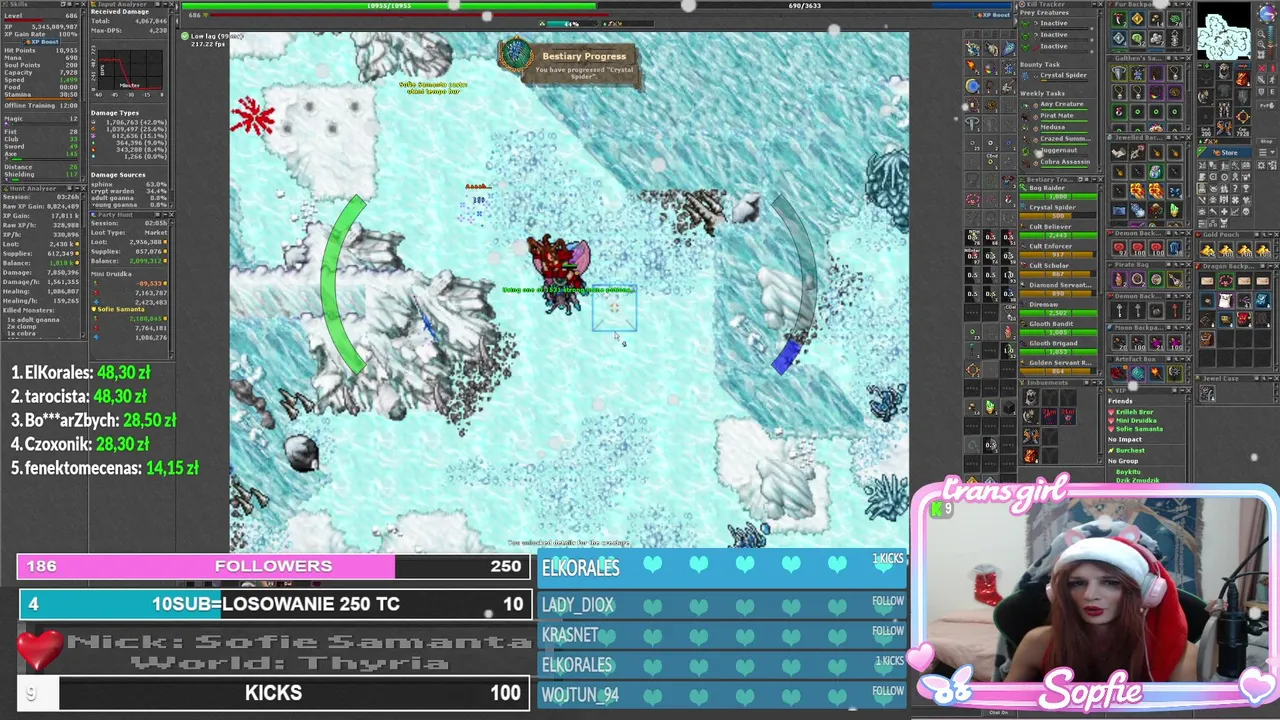Click blue mana potion in first Demon Backpack
This screenshot has height=720, width=1280.
(1174, 247)
